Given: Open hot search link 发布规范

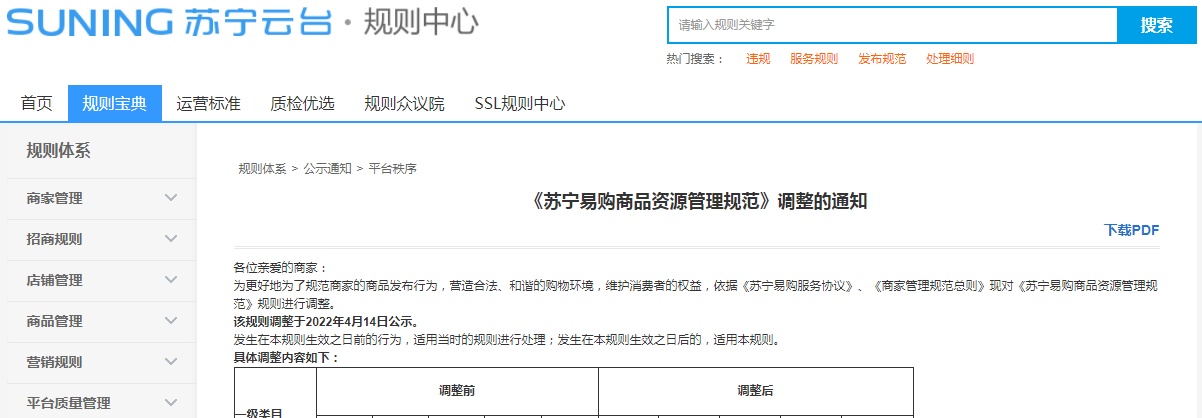Looking at the screenshot, I should click(x=882, y=59).
